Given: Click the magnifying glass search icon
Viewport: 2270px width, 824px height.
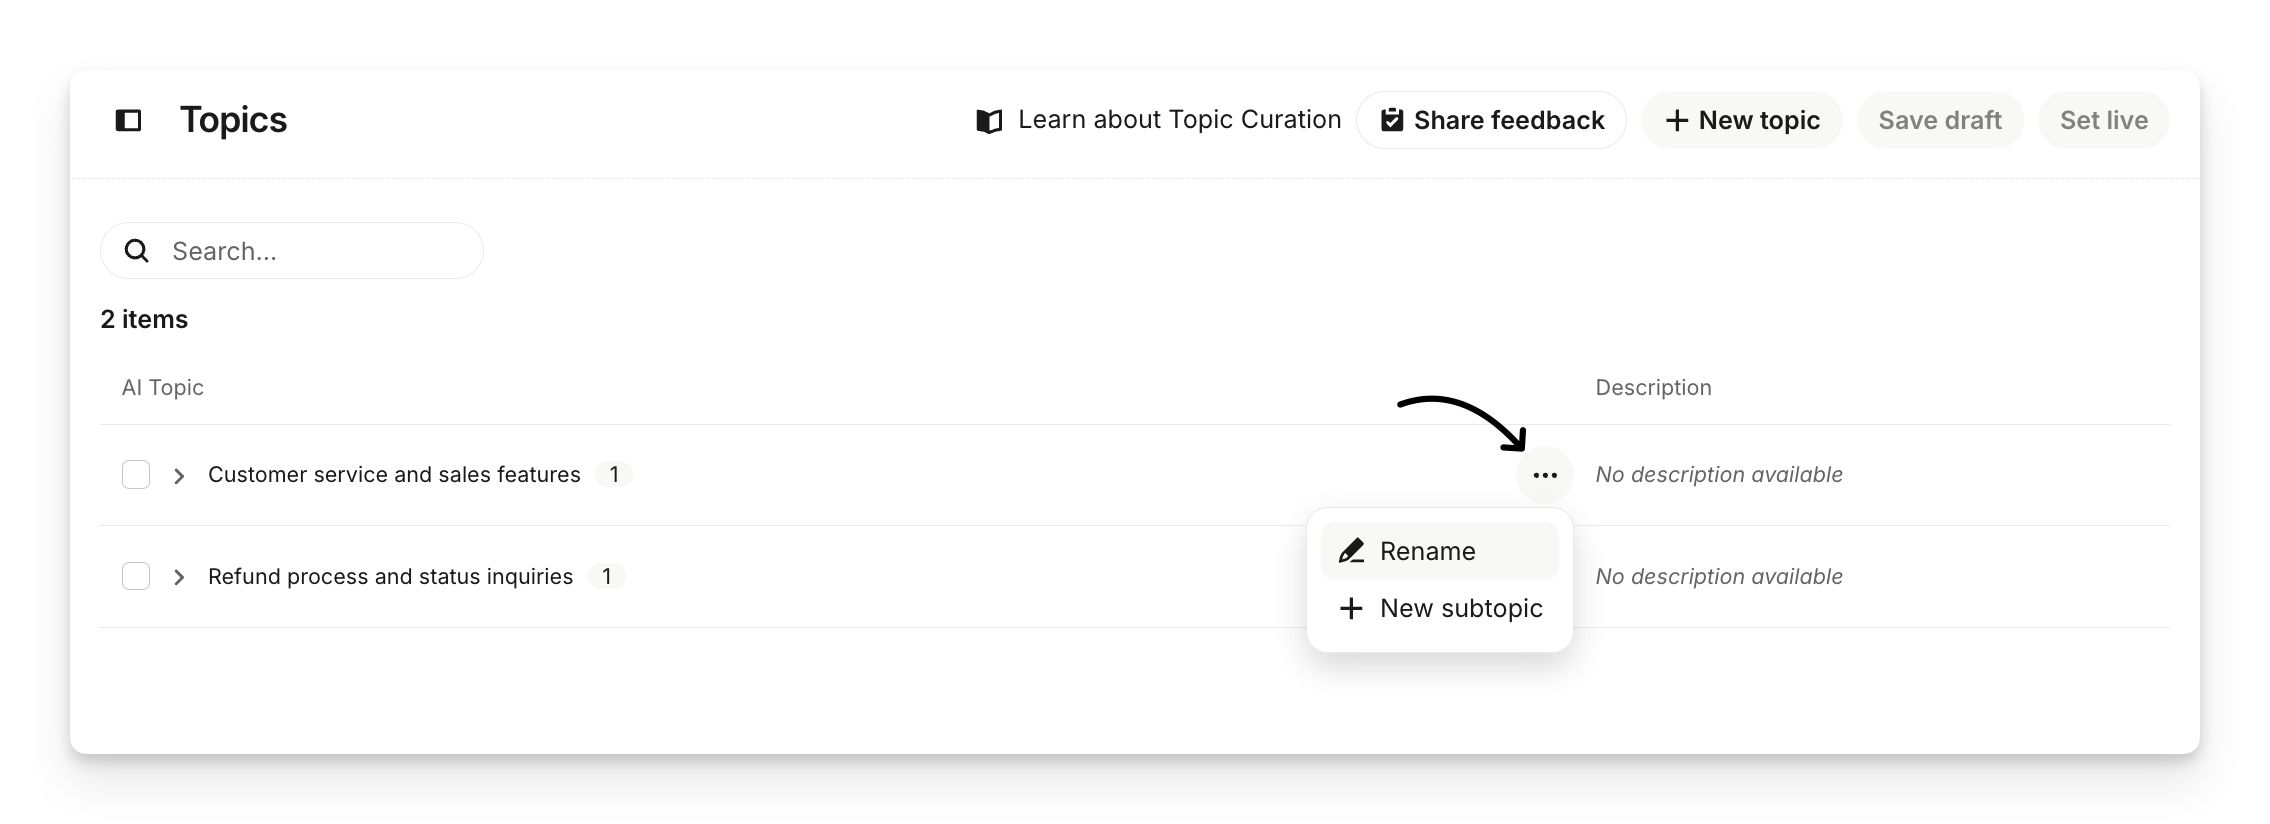Looking at the screenshot, I should point(137,251).
